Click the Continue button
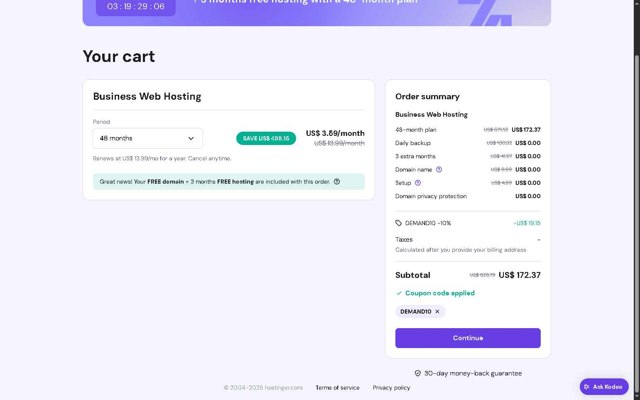The image size is (640, 400). pos(468,338)
